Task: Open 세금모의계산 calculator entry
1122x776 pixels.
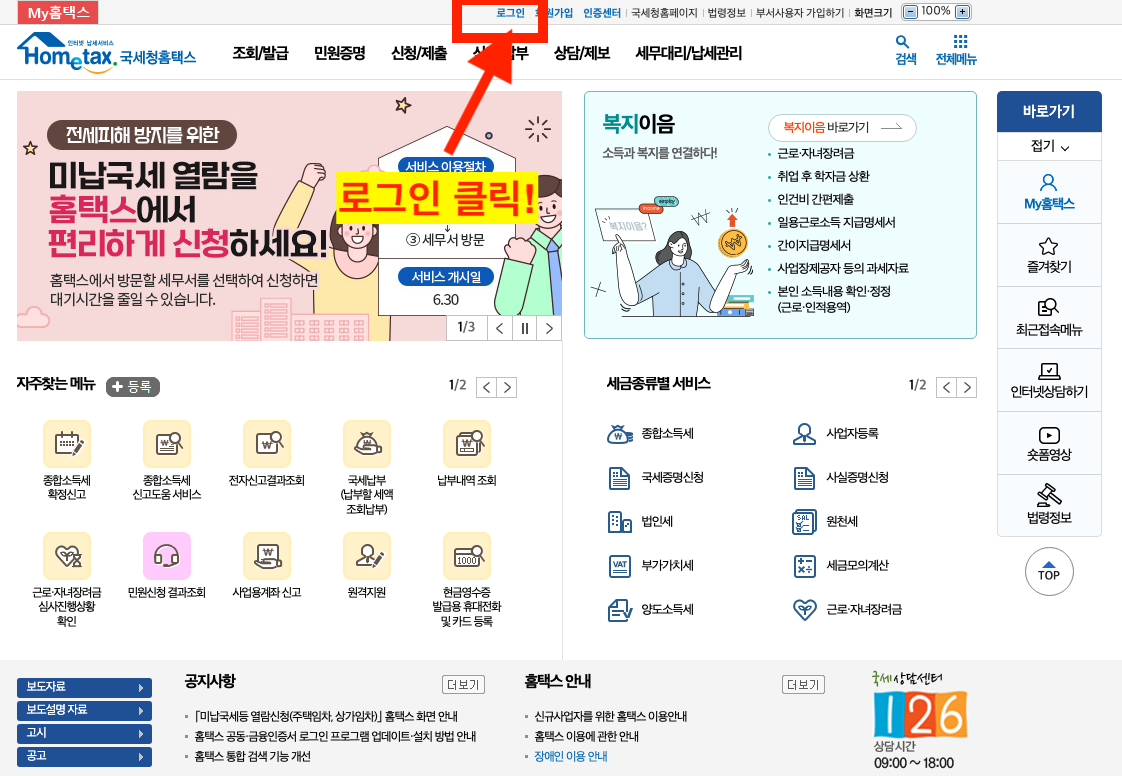Action: coord(841,566)
